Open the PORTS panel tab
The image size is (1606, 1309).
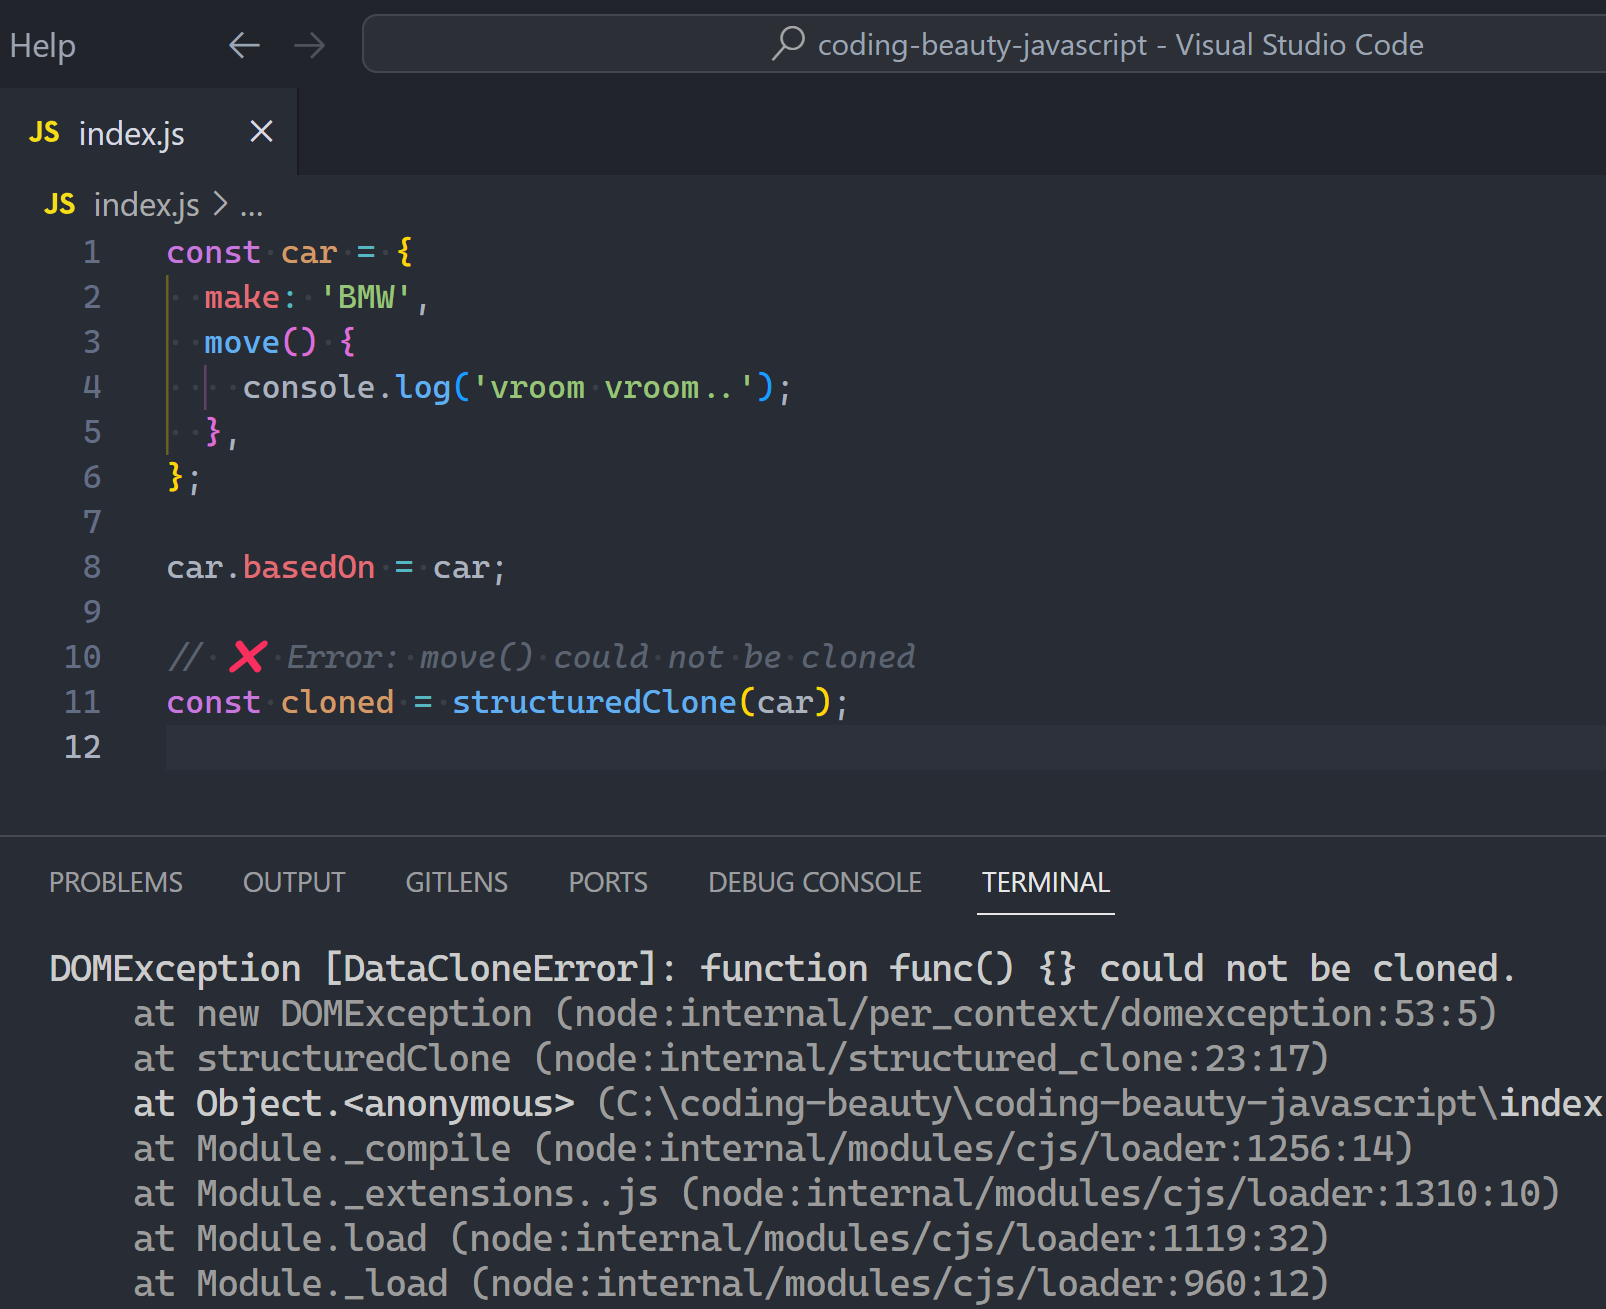[x=608, y=882]
